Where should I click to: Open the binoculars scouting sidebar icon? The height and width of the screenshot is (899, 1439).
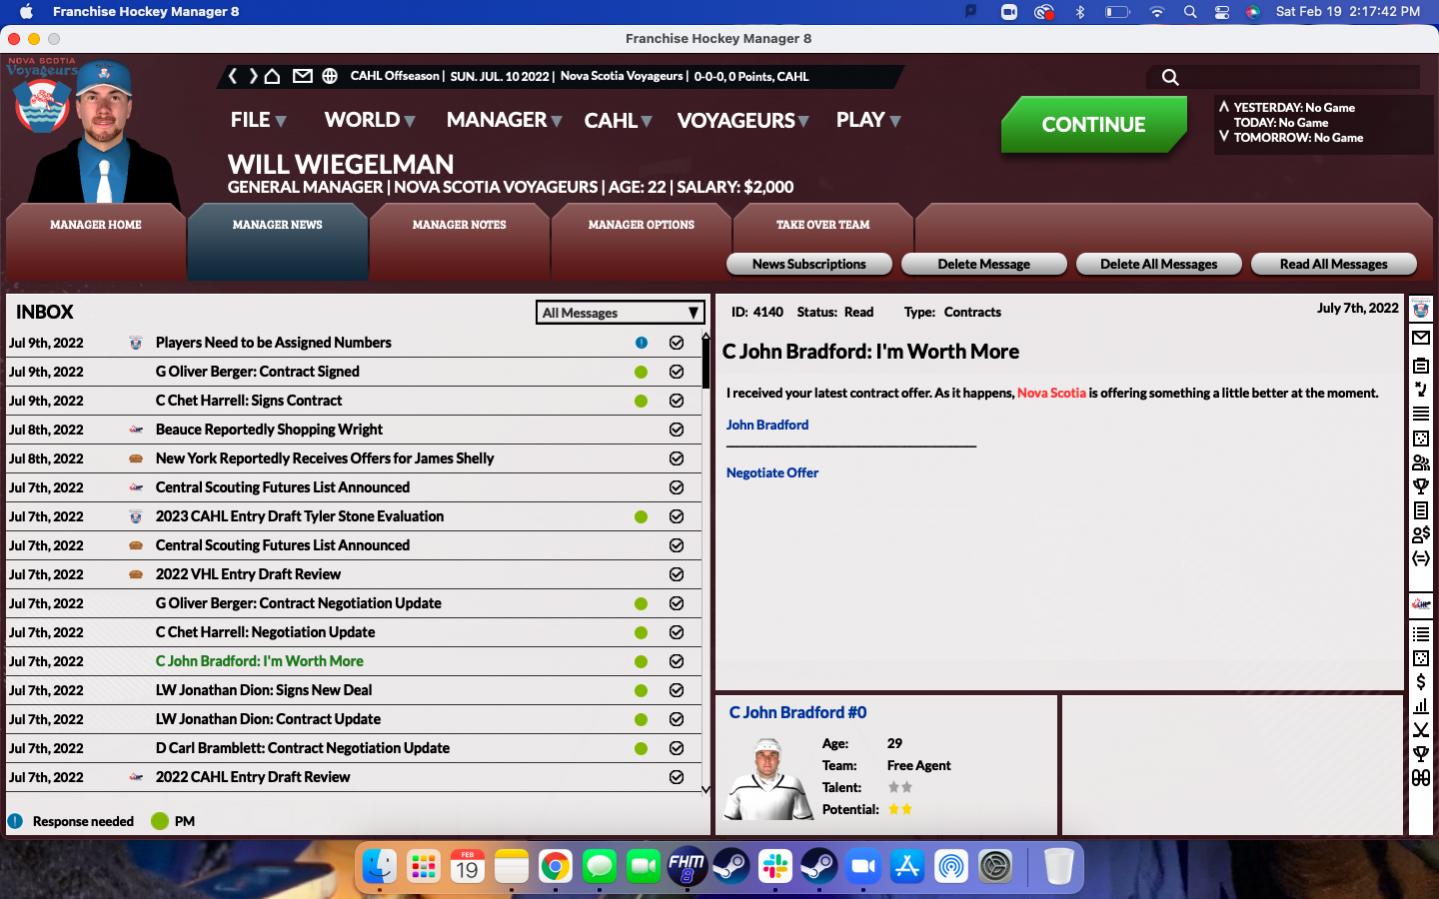point(1420,778)
